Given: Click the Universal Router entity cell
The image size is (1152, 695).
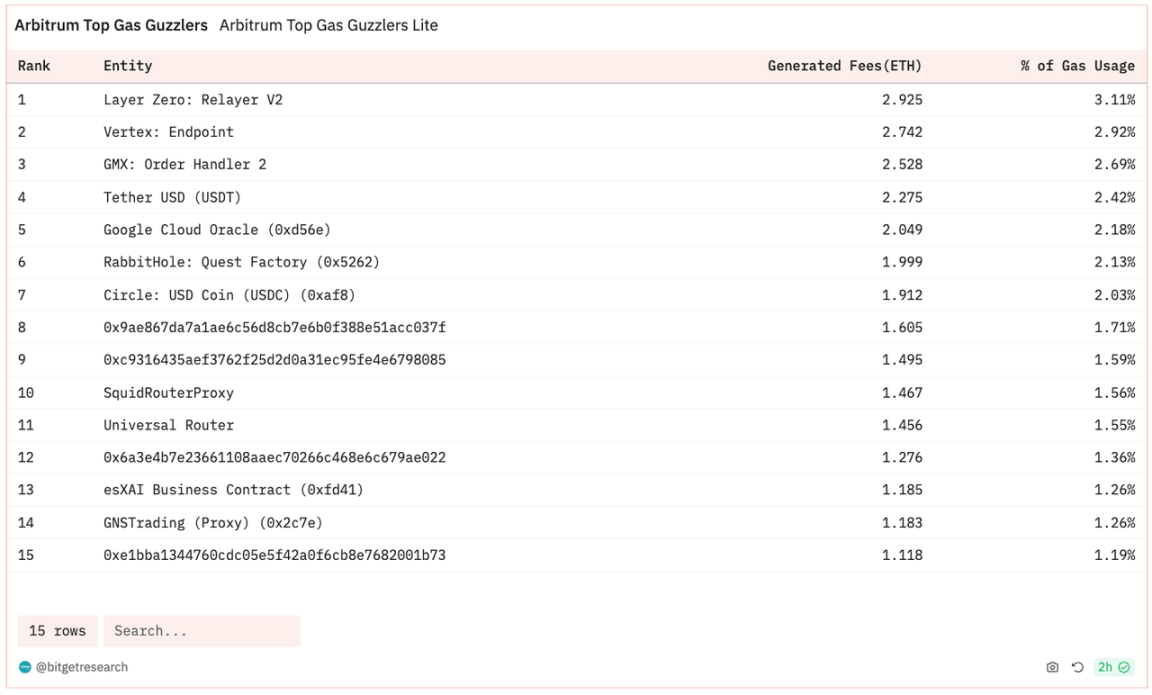Looking at the screenshot, I should point(168,425).
